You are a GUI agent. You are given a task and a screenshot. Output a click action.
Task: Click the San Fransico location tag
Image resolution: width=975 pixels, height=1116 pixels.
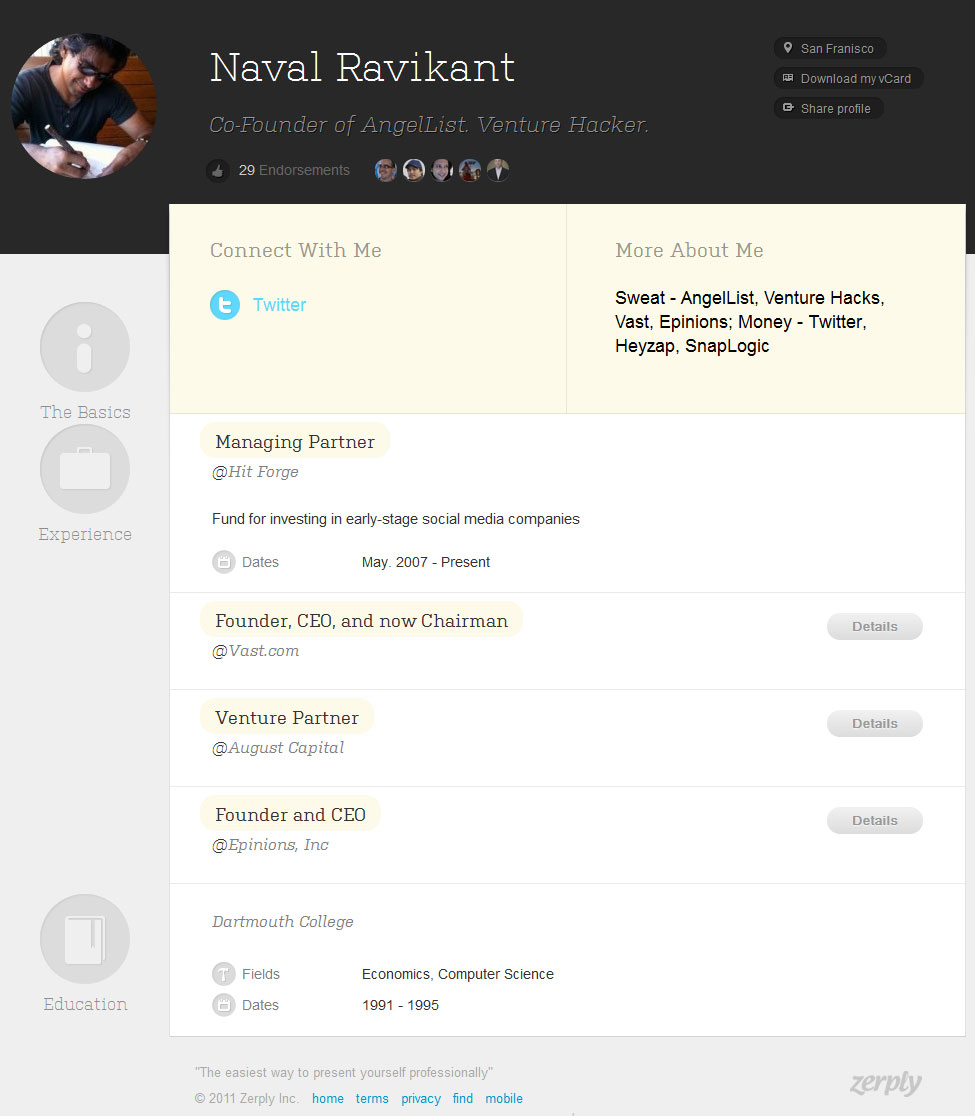pos(829,48)
